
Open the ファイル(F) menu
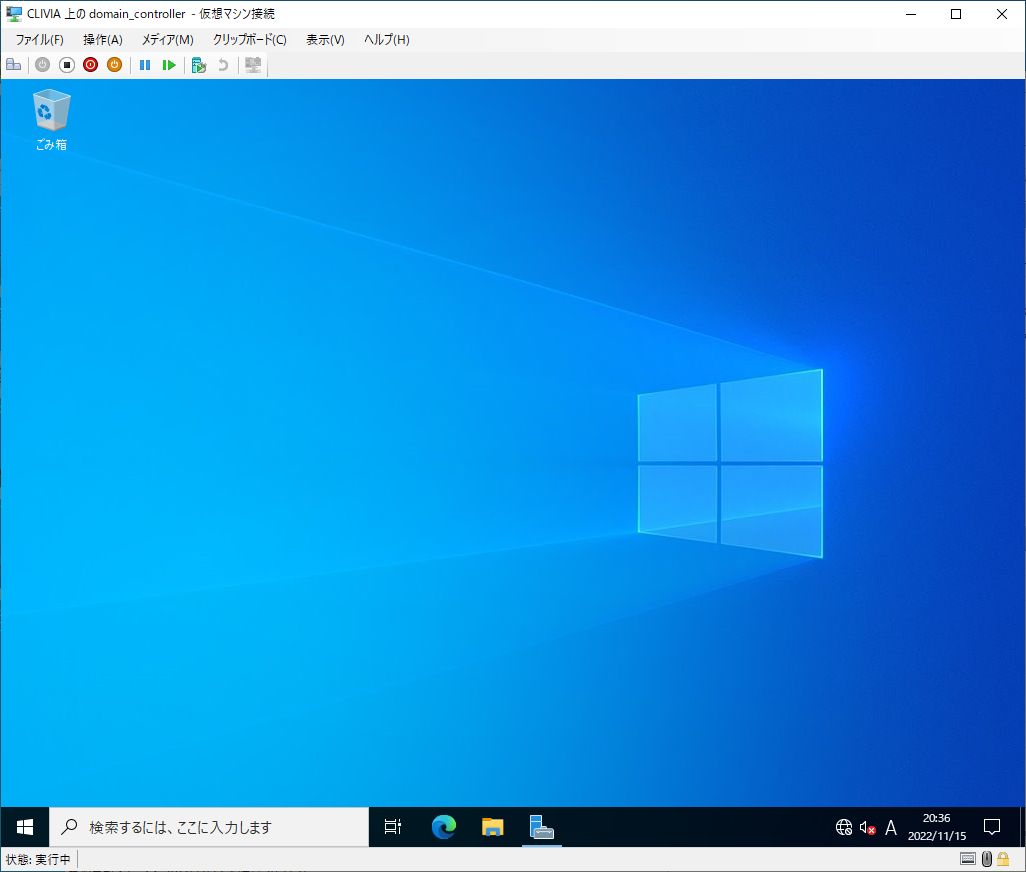[39, 39]
